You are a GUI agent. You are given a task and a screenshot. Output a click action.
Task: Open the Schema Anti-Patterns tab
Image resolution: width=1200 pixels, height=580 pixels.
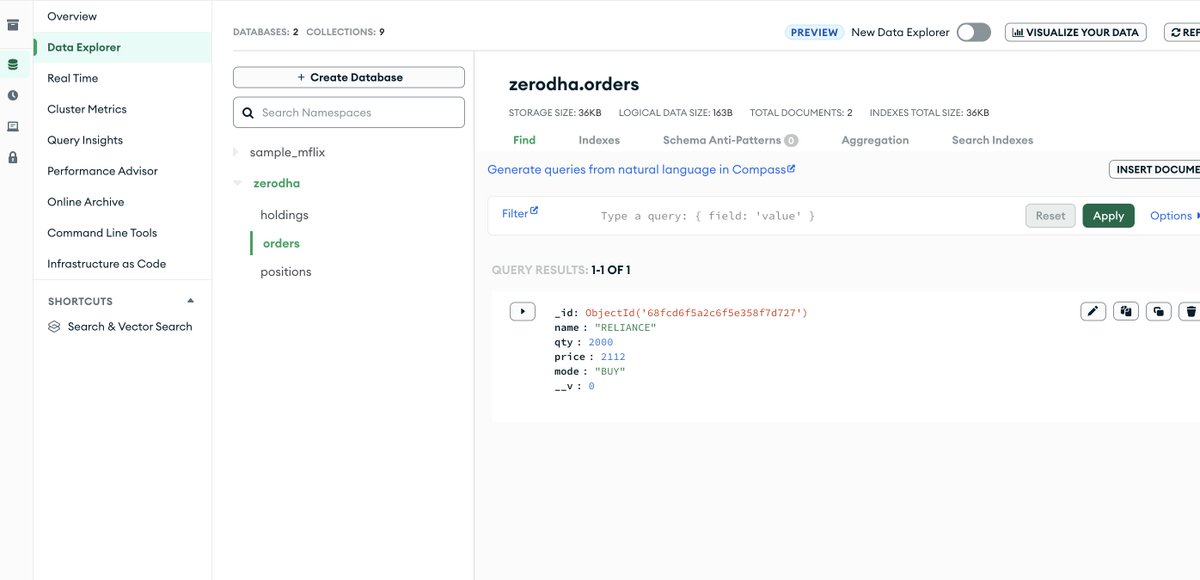(730, 140)
